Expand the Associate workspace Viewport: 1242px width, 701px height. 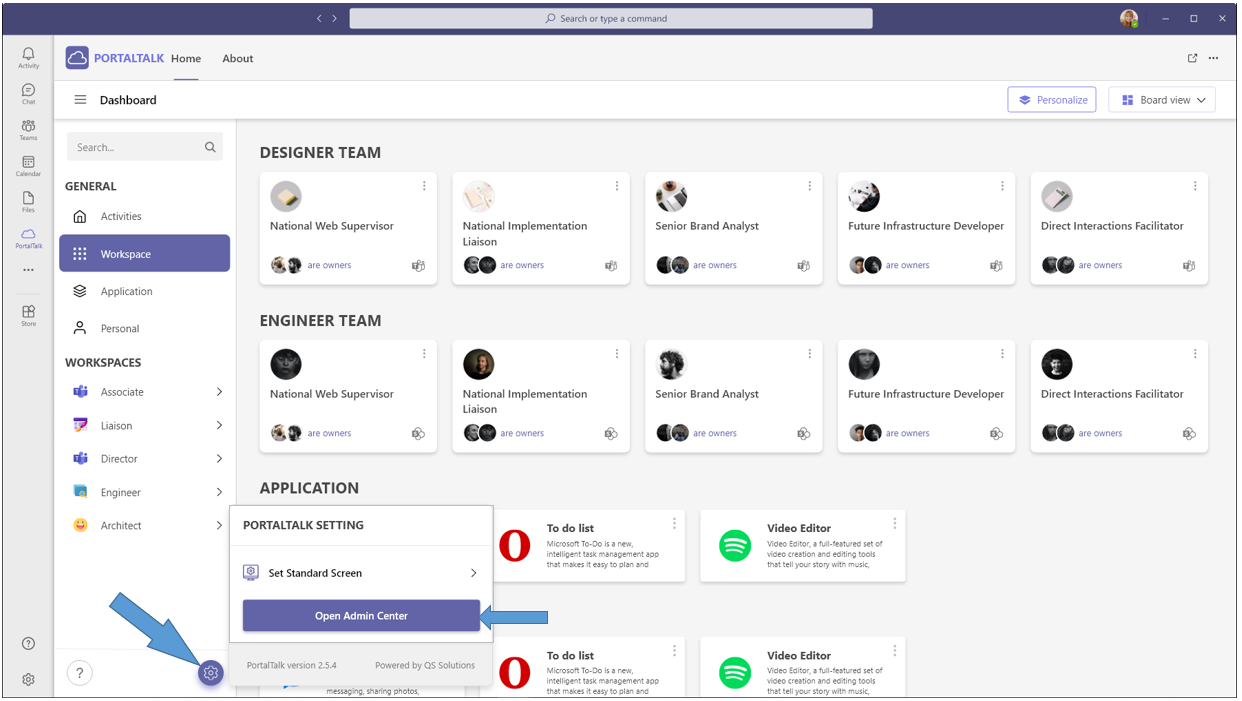(219, 392)
